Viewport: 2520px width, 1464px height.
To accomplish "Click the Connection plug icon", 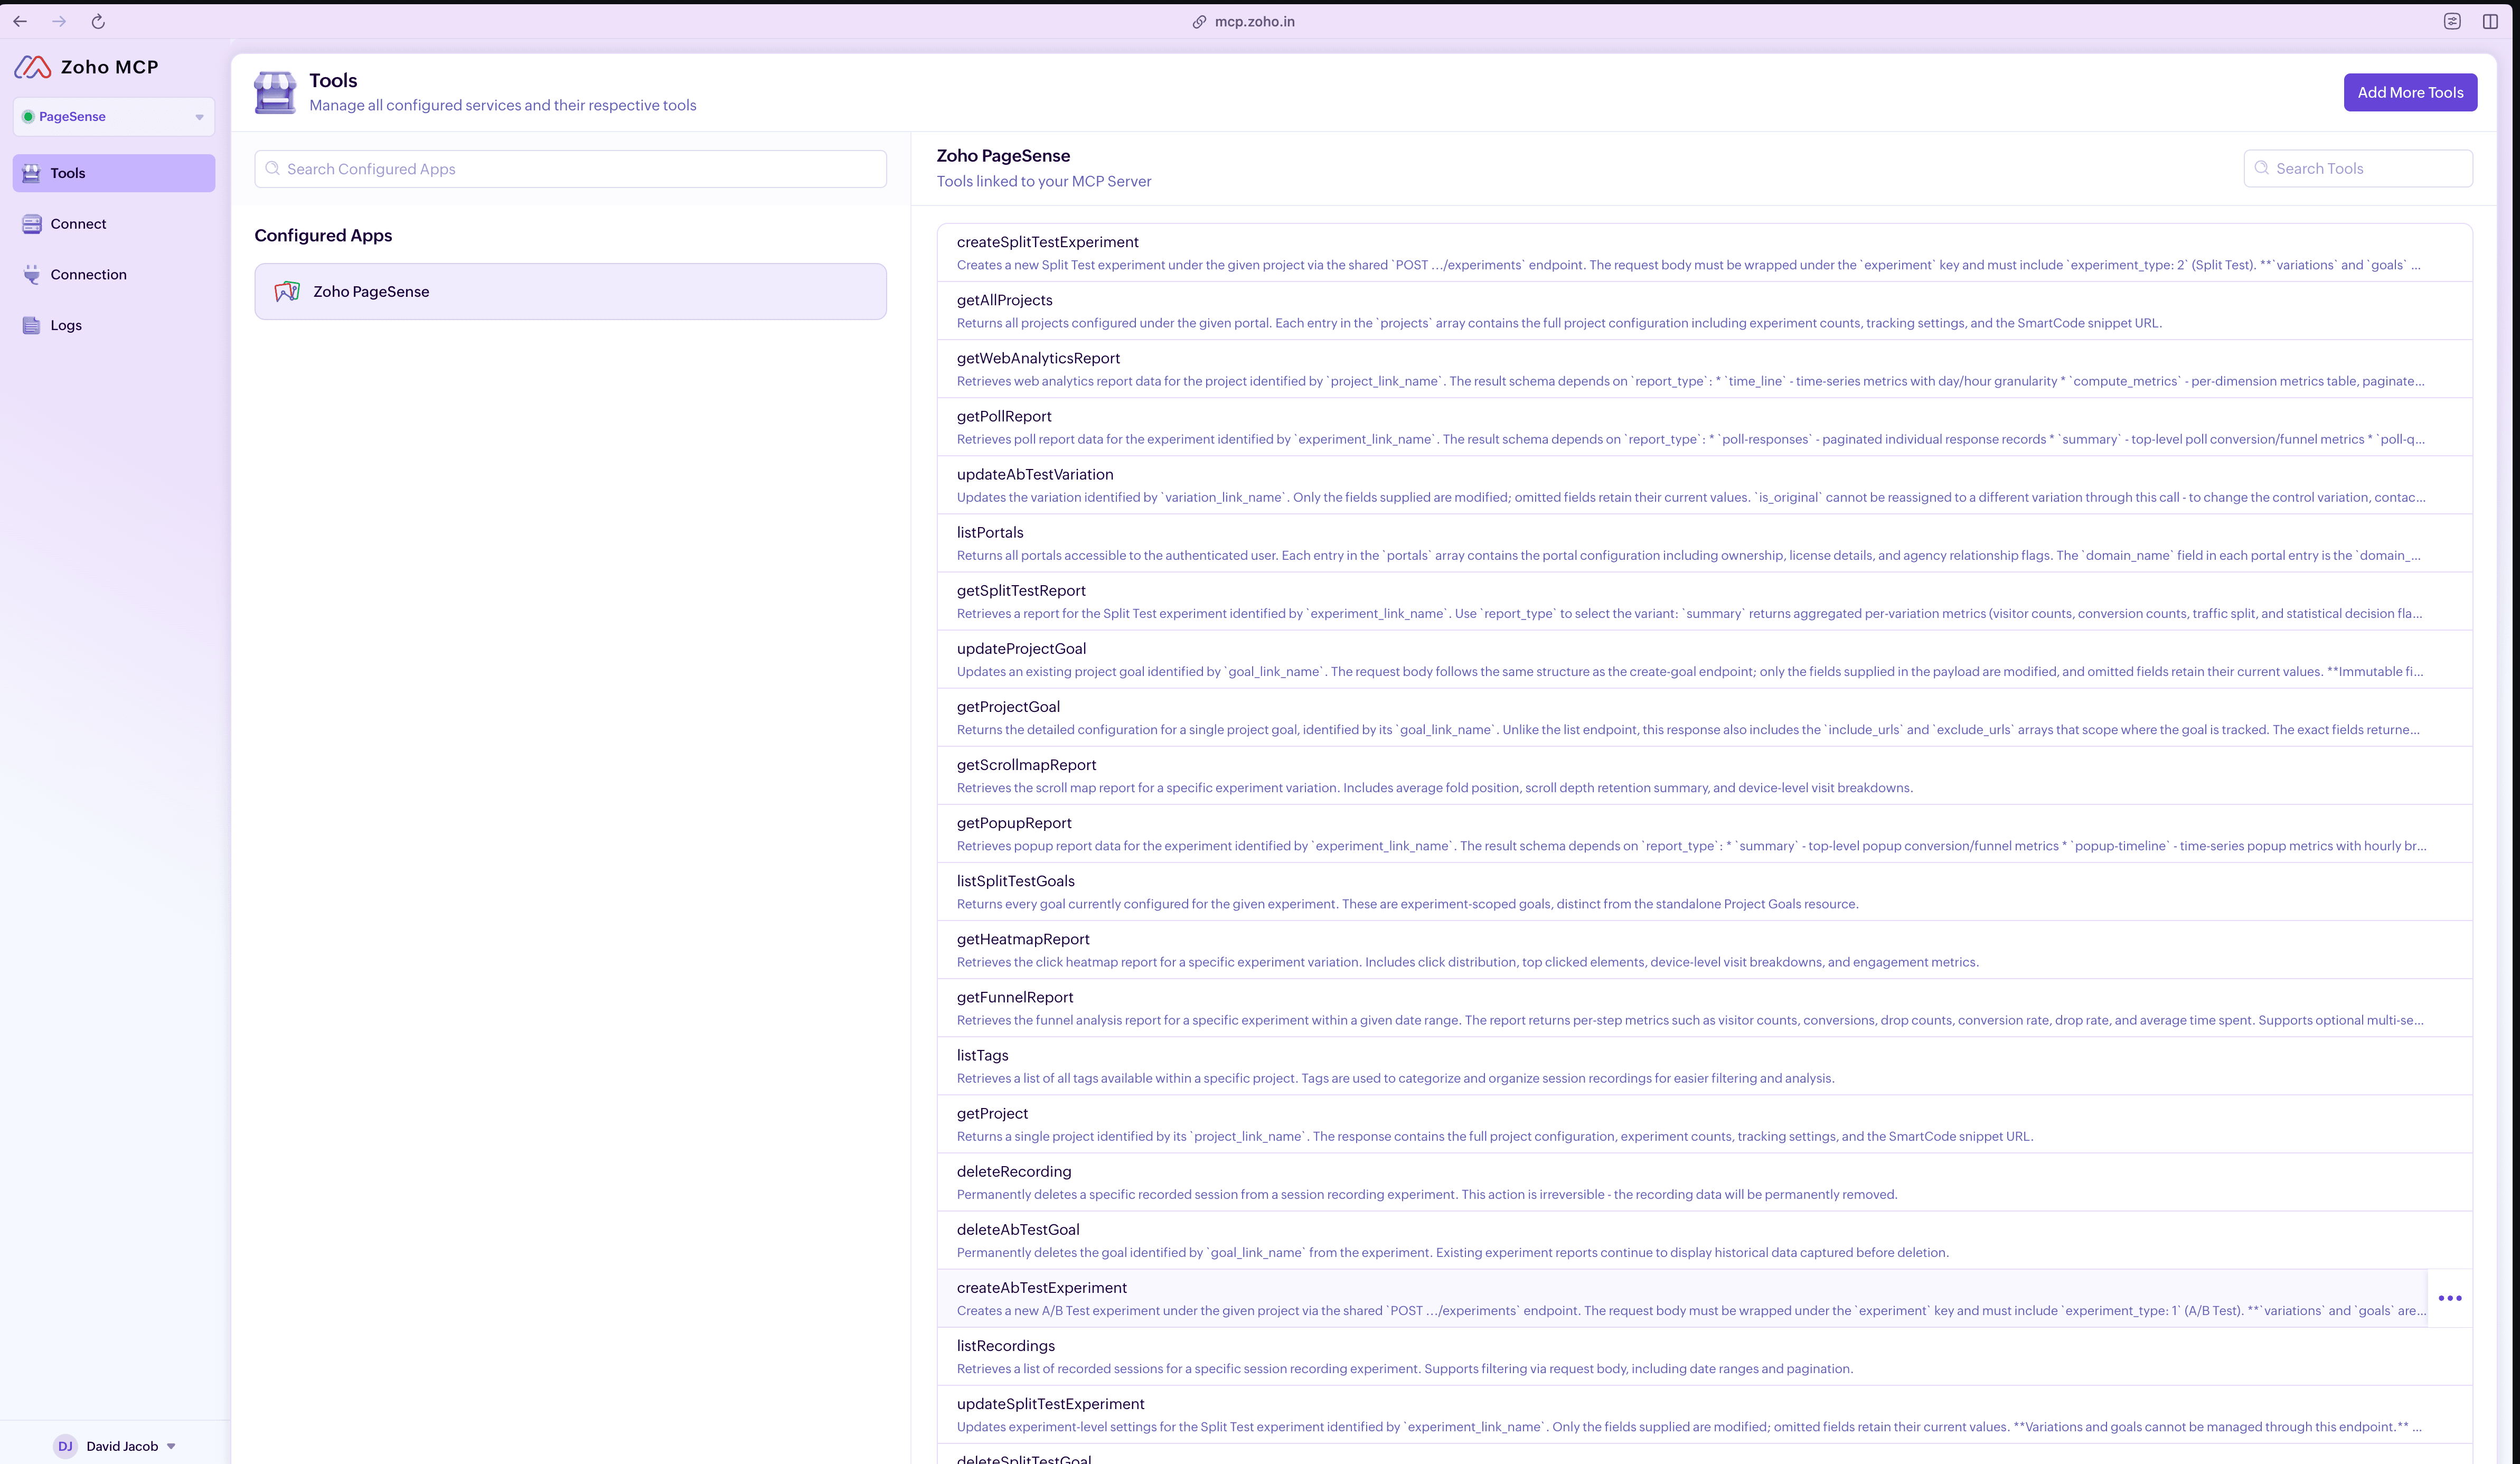I will [x=32, y=275].
